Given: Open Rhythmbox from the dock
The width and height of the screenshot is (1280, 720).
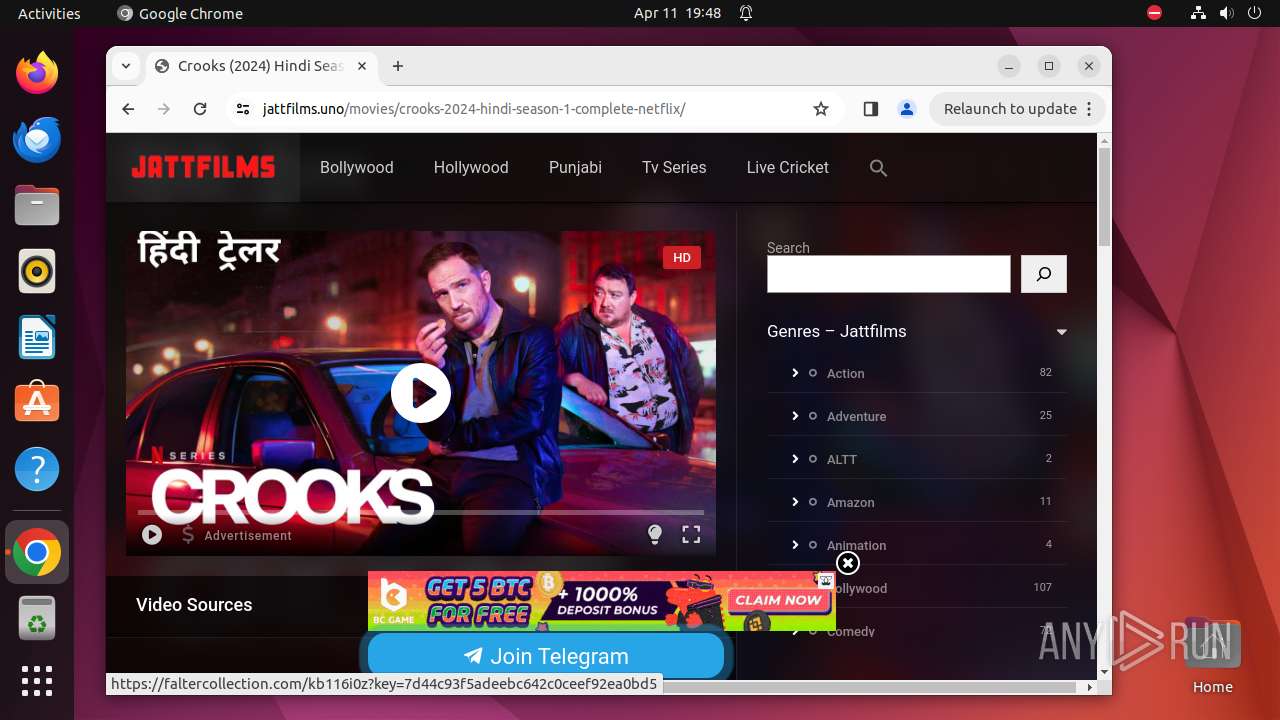Looking at the screenshot, I should click(x=37, y=271).
